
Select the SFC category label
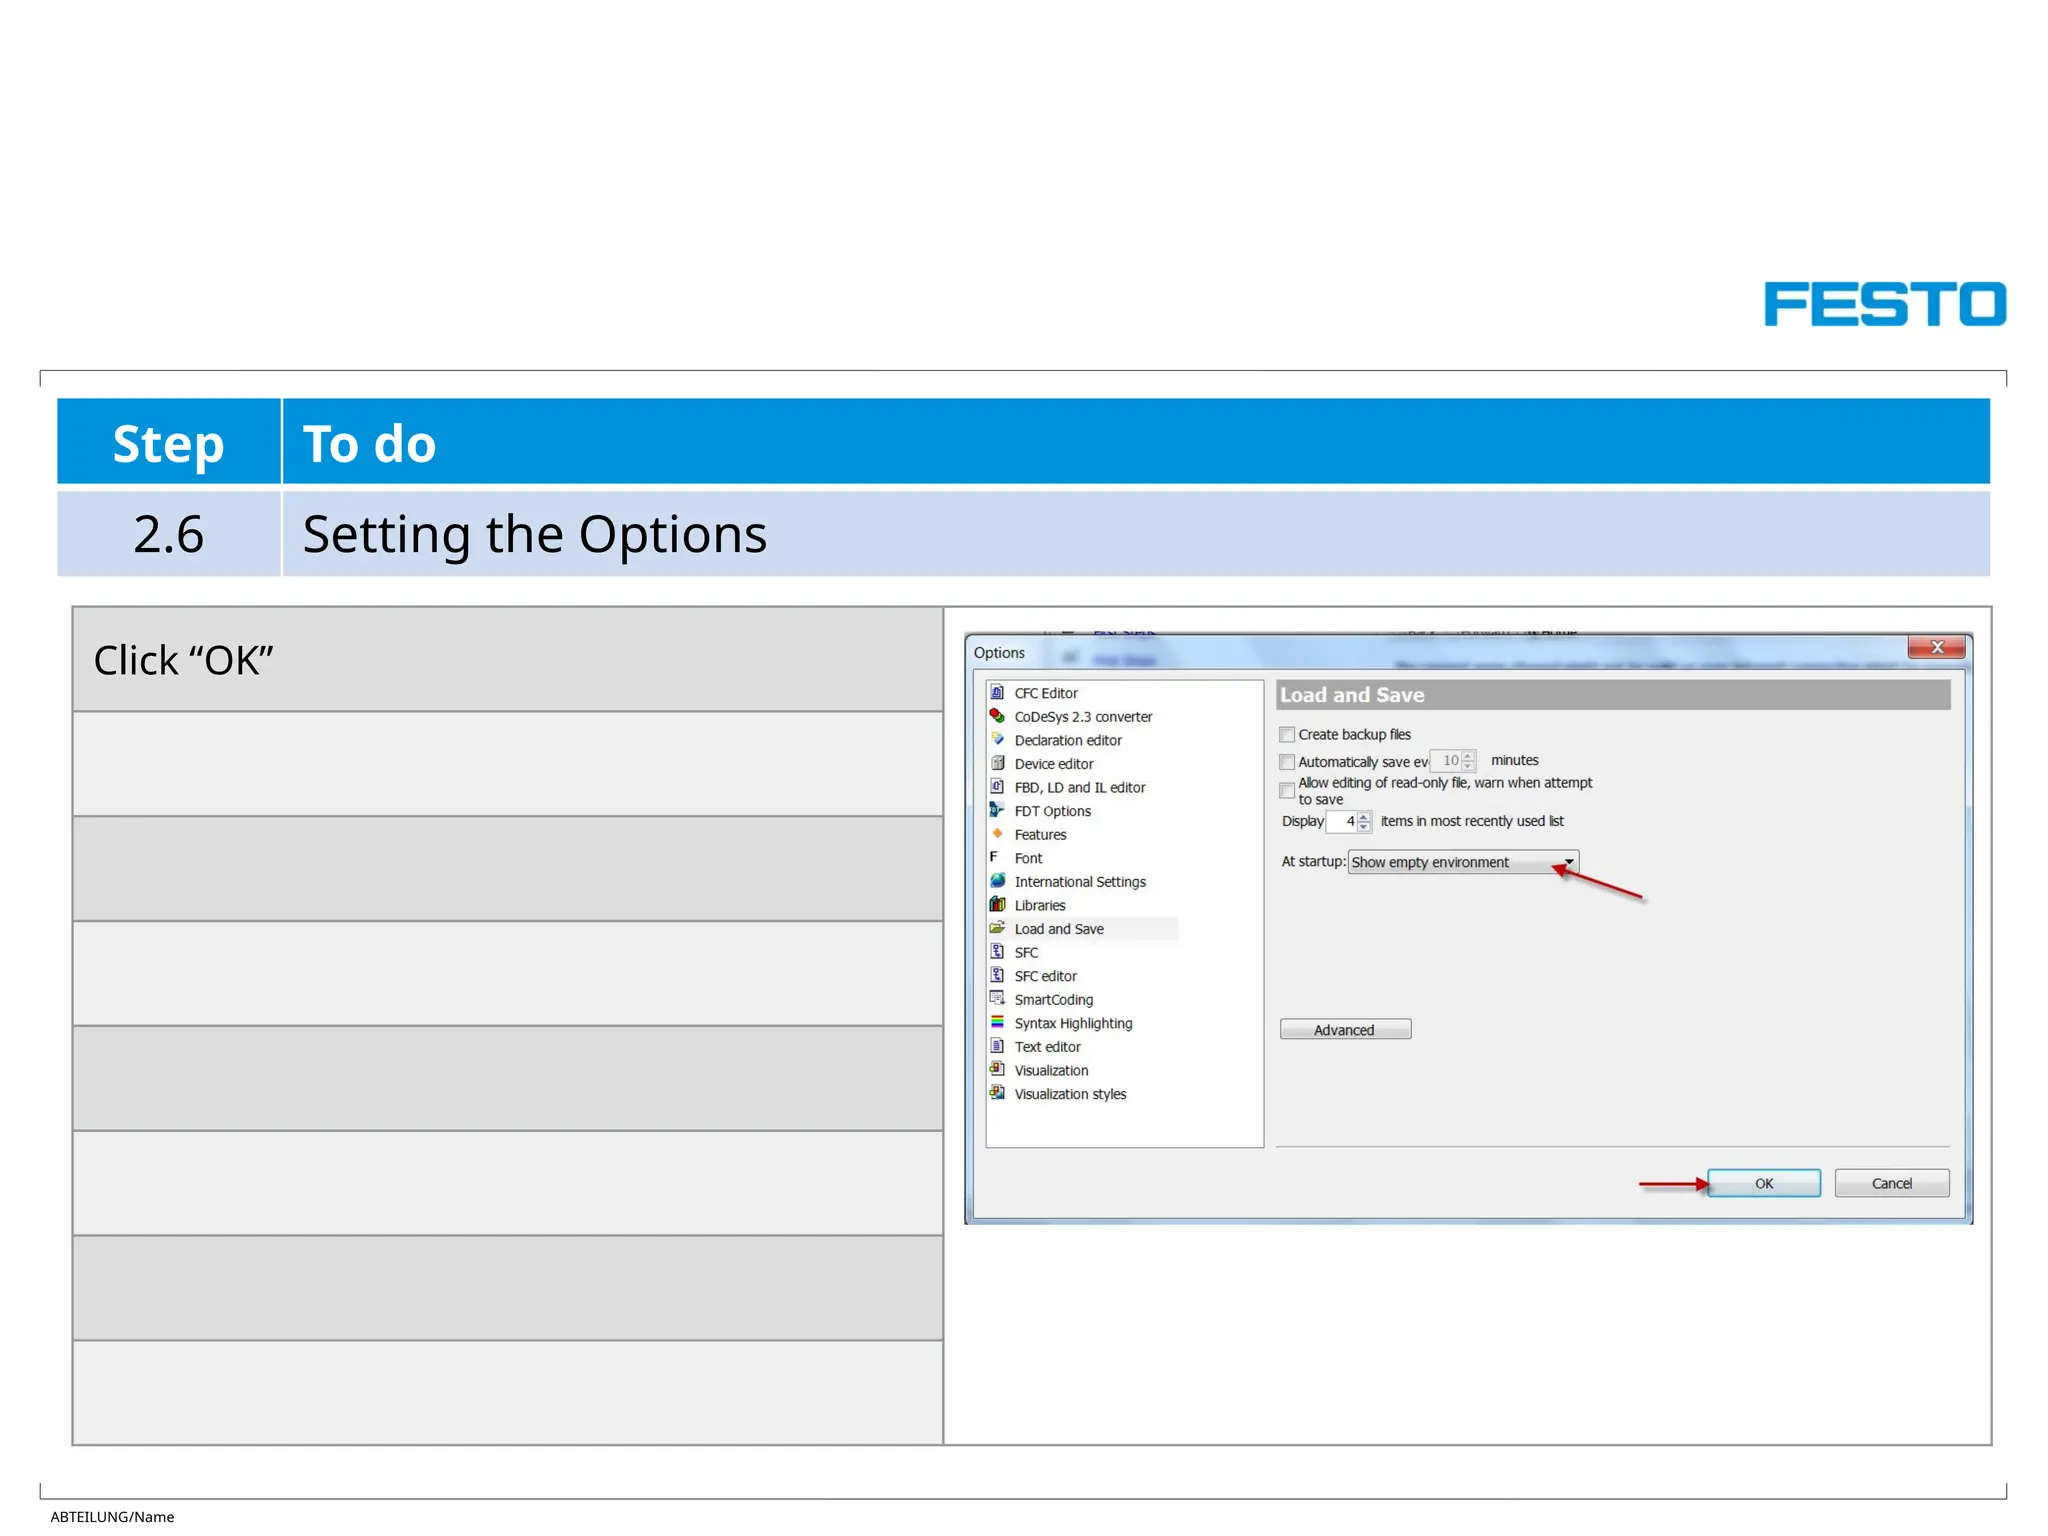click(x=1026, y=953)
